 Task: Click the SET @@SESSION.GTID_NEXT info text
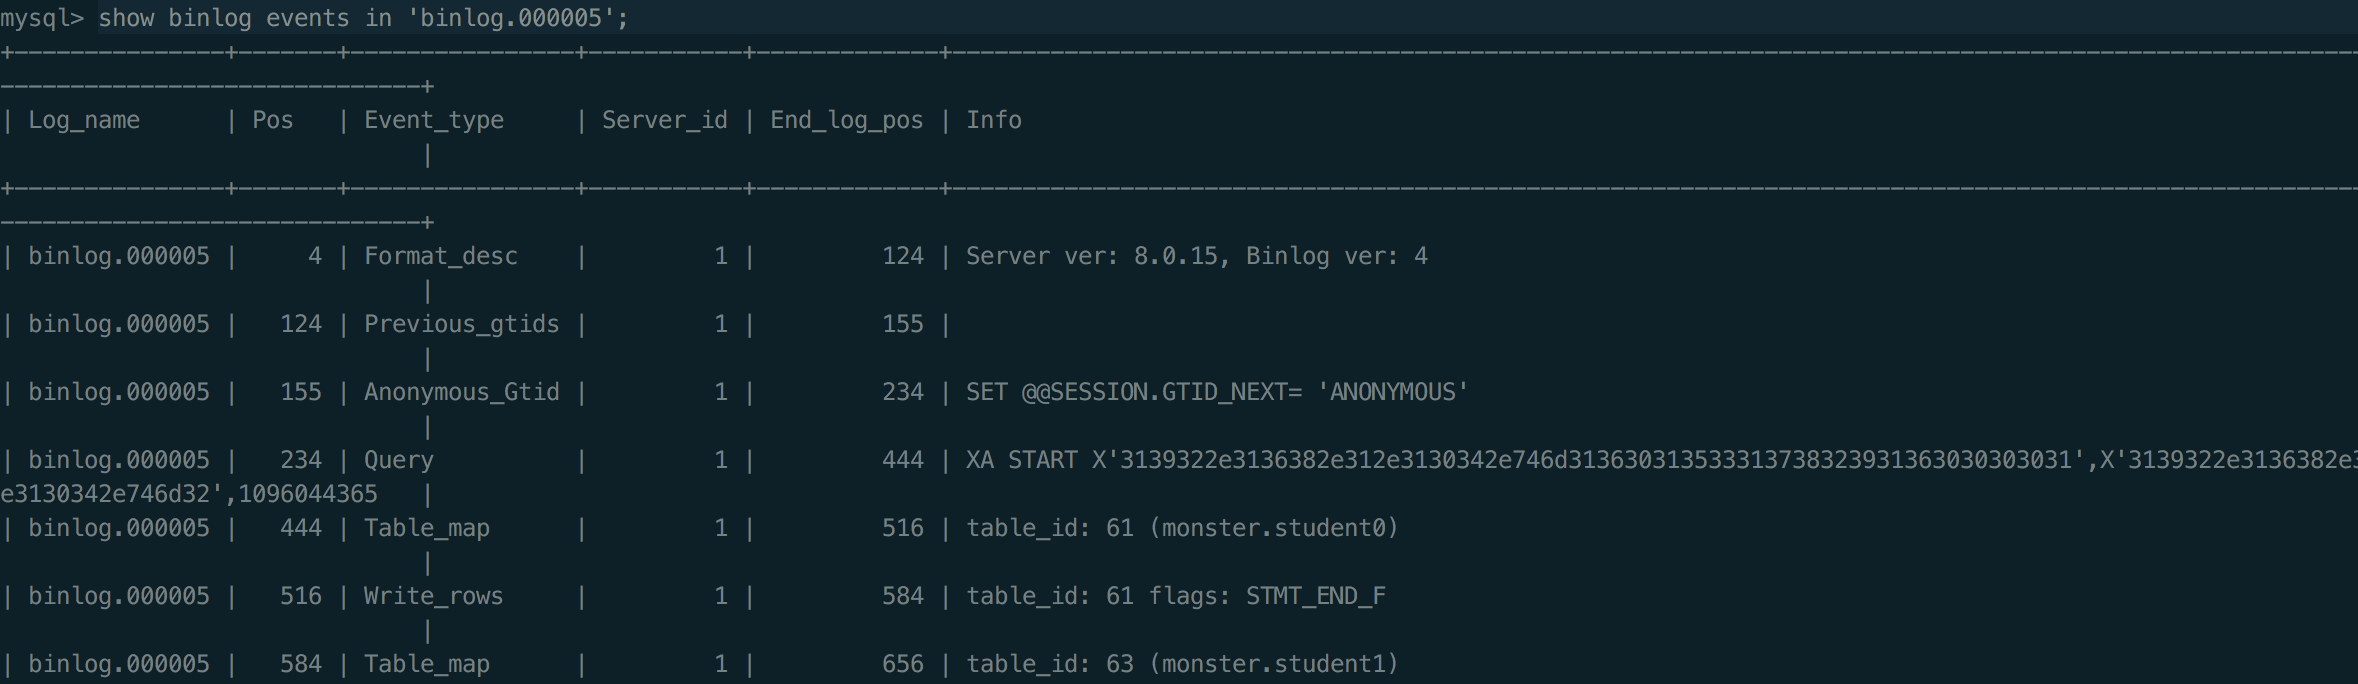point(1216,392)
